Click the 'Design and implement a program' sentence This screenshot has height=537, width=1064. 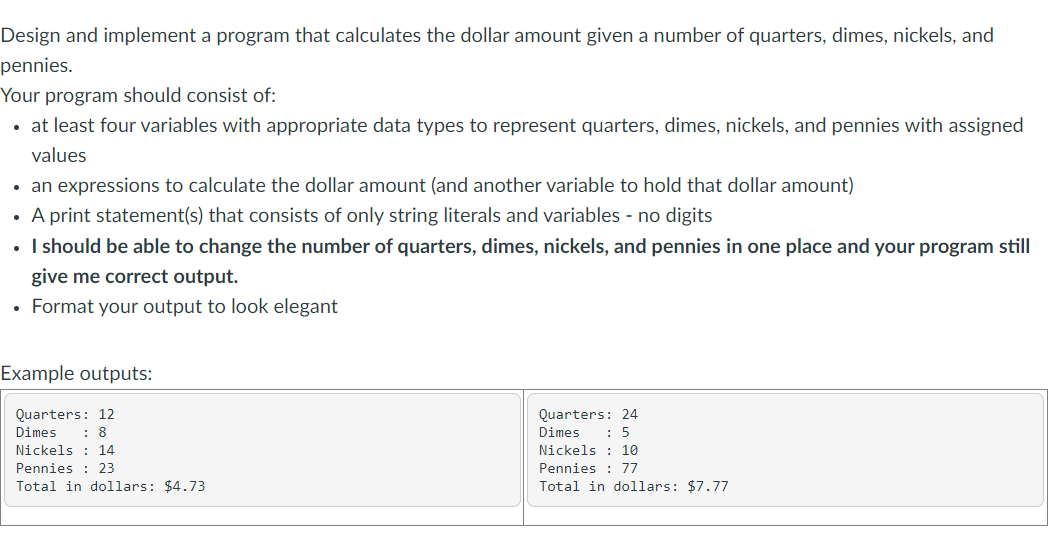click(x=497, y=50)
